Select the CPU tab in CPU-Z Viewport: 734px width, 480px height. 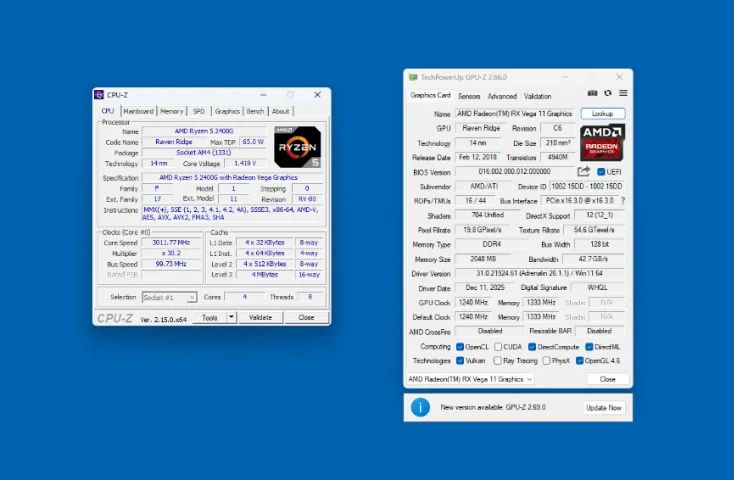point(108,111)
